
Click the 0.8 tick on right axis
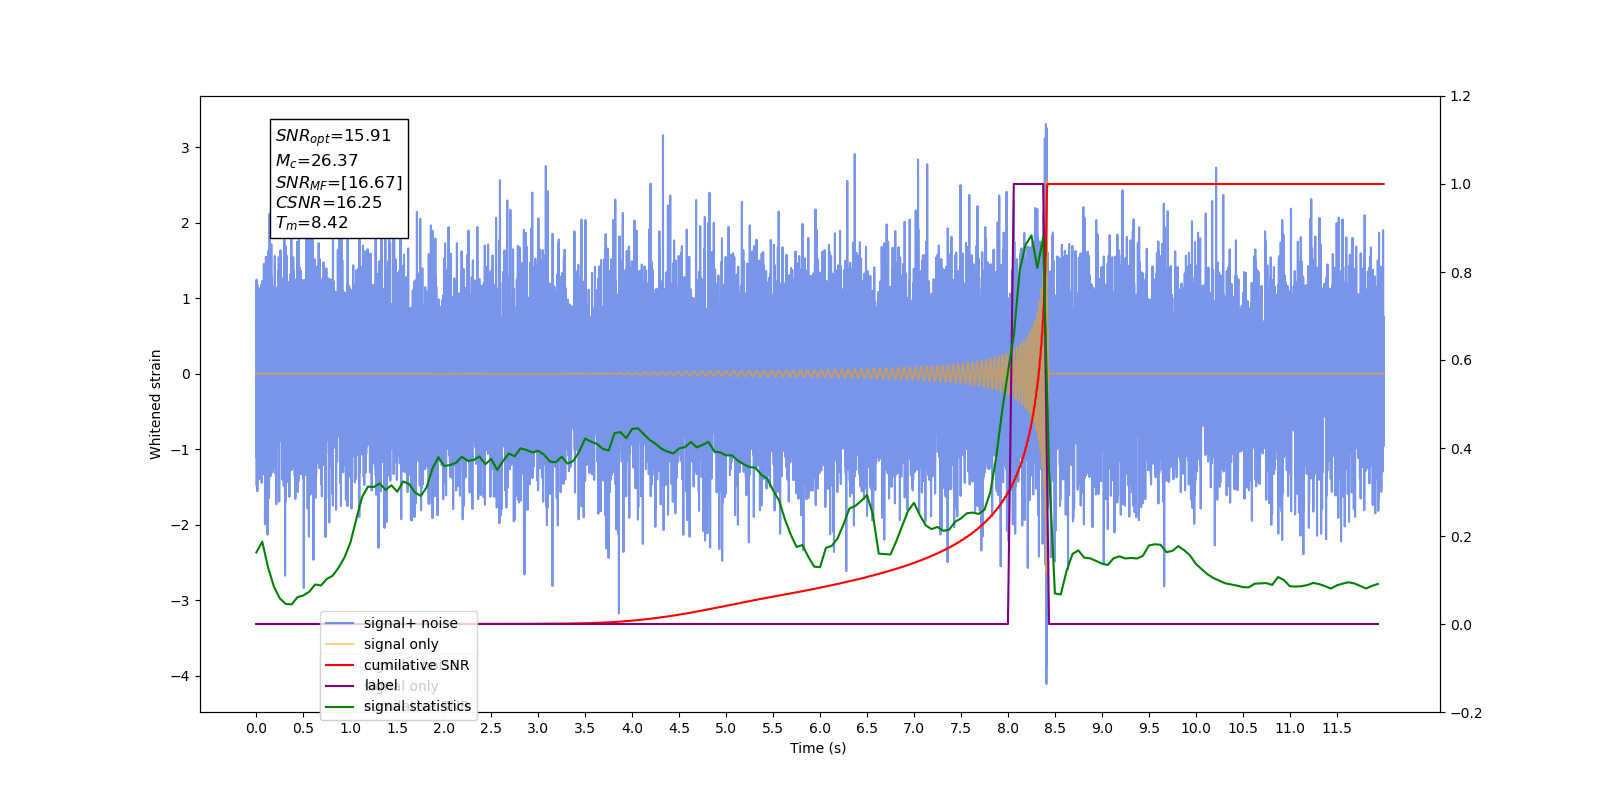1460,273
